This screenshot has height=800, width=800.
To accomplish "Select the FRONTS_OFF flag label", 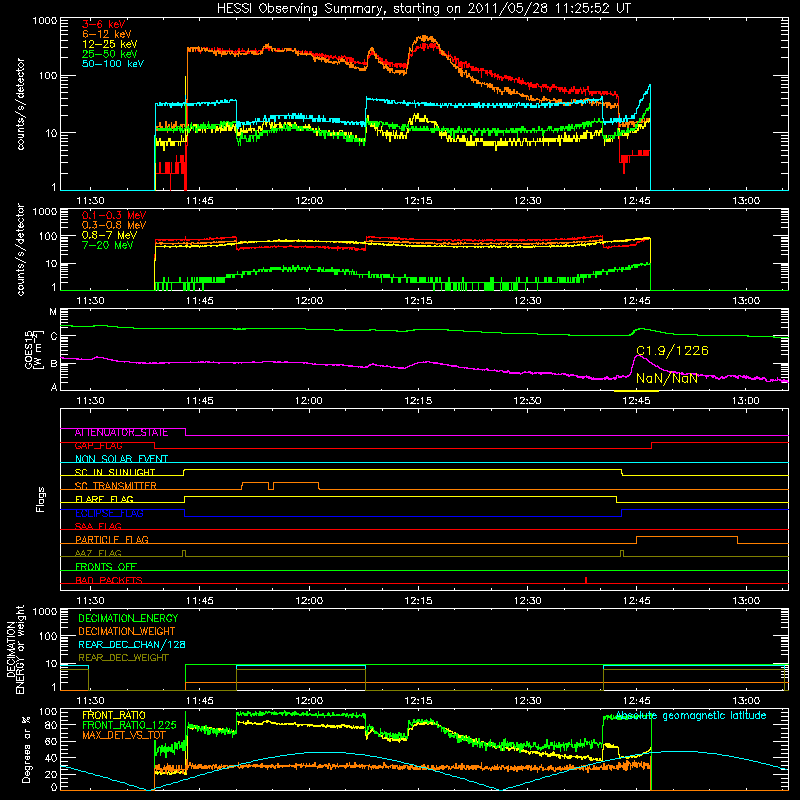I will pos(106,566).
